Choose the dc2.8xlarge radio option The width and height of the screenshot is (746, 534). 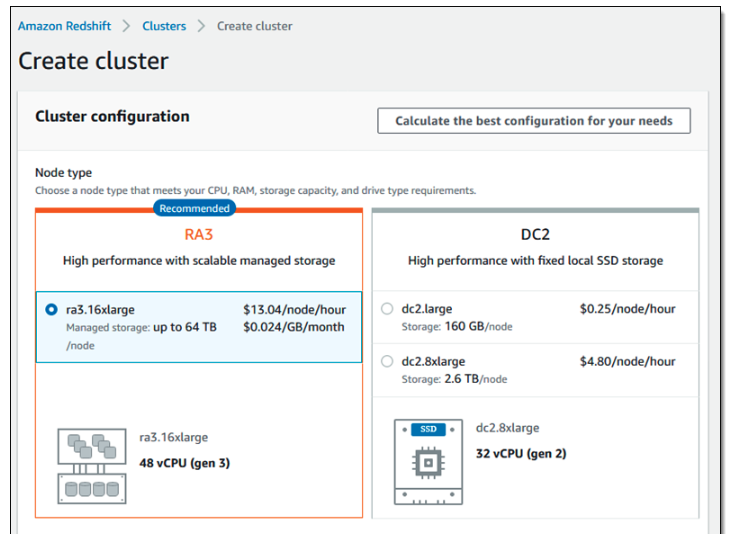click(x=387, y=361)
